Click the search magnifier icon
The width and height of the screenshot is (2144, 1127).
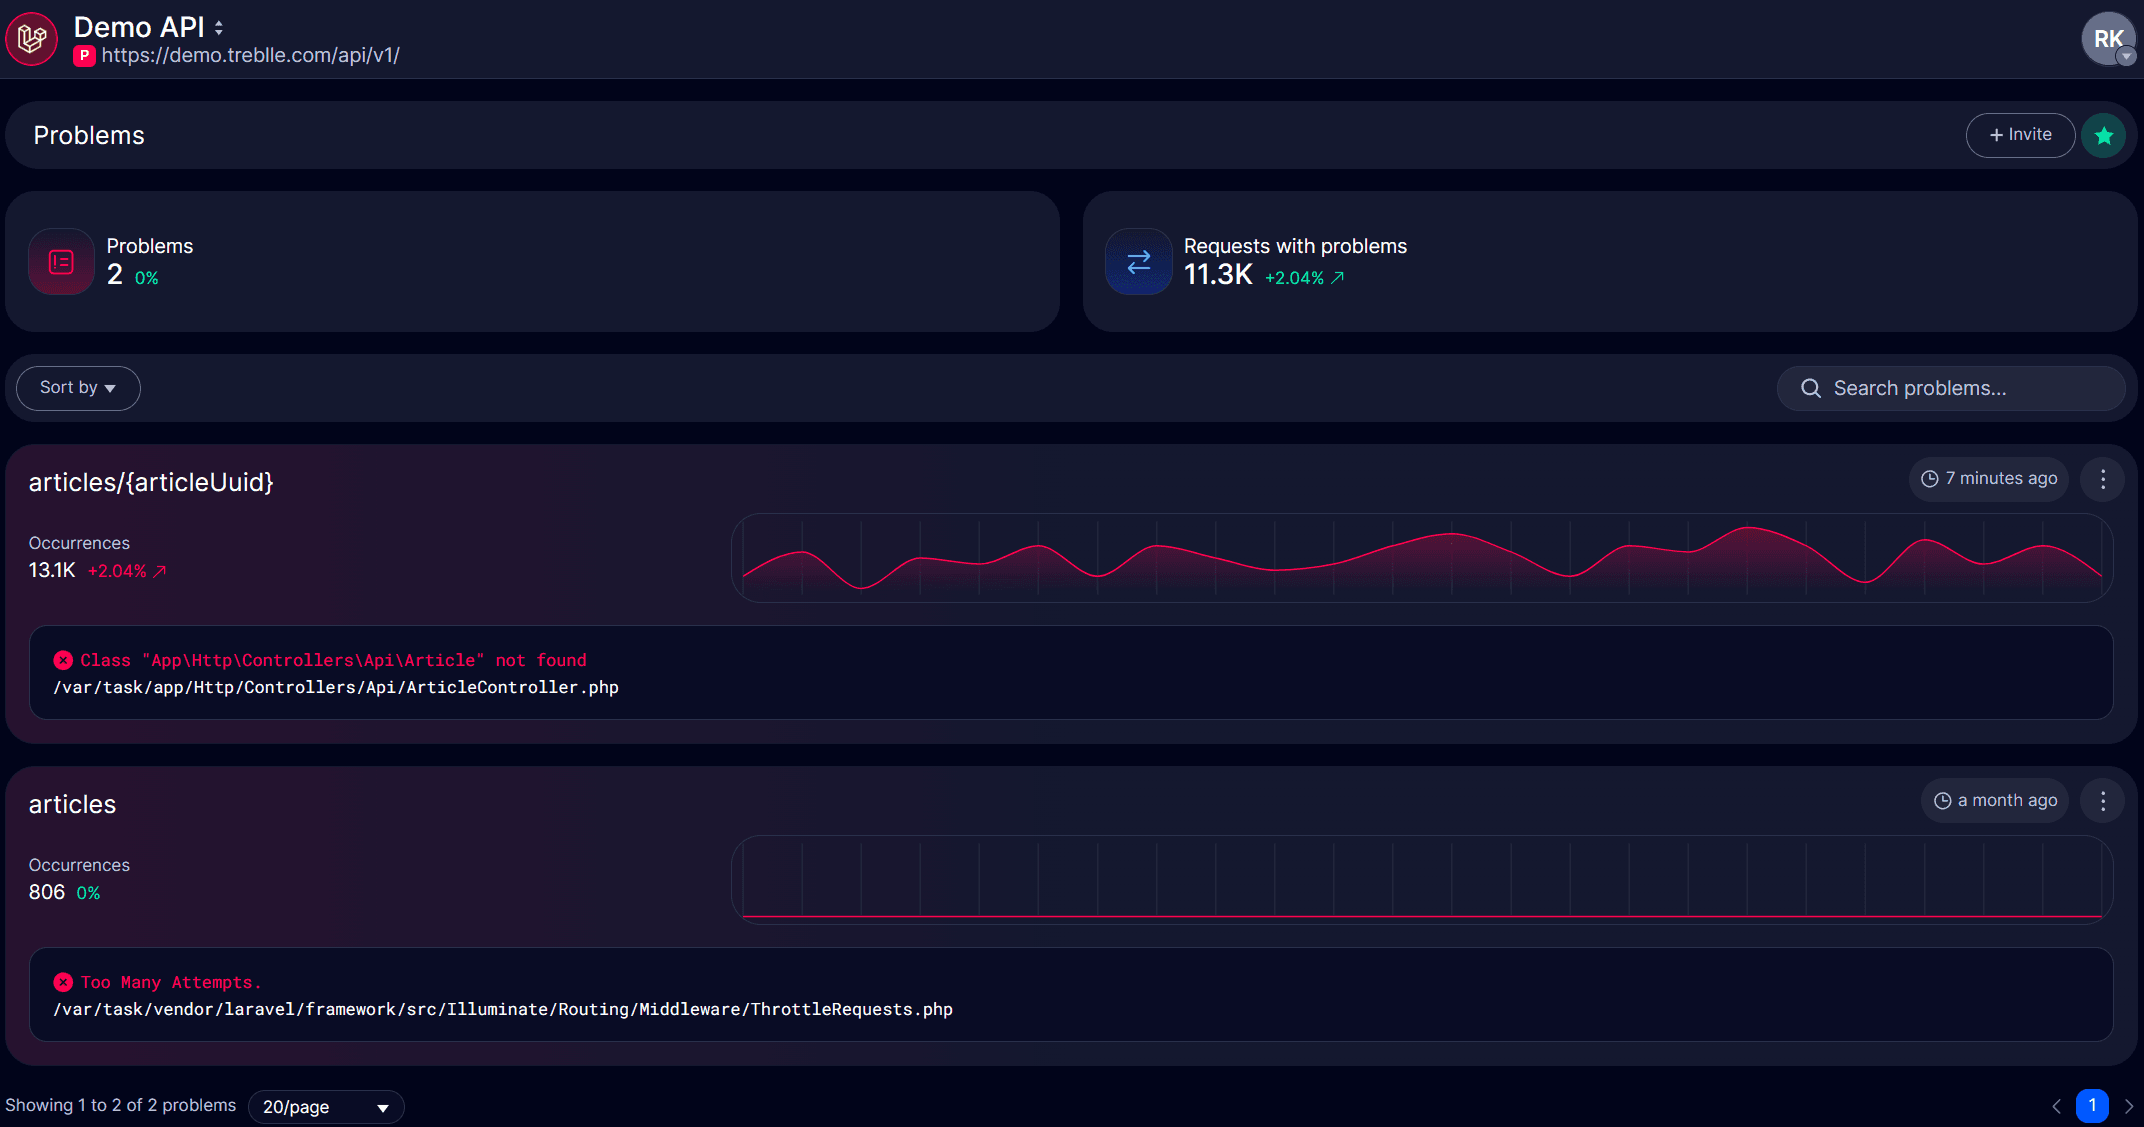(1811, 388)
